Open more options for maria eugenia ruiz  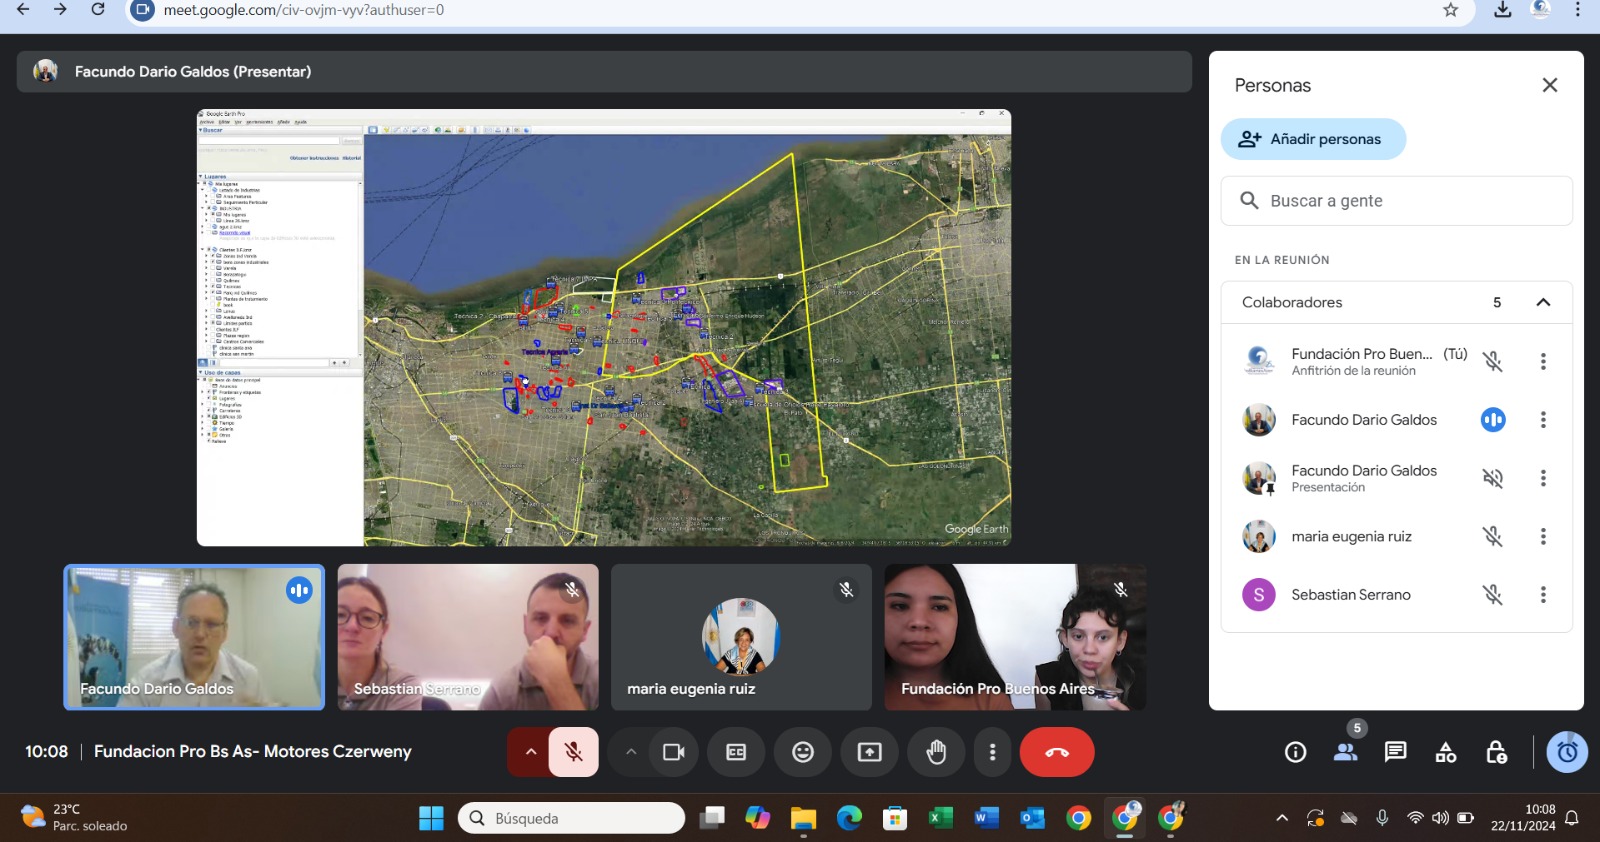click(x=1543, y=537)
